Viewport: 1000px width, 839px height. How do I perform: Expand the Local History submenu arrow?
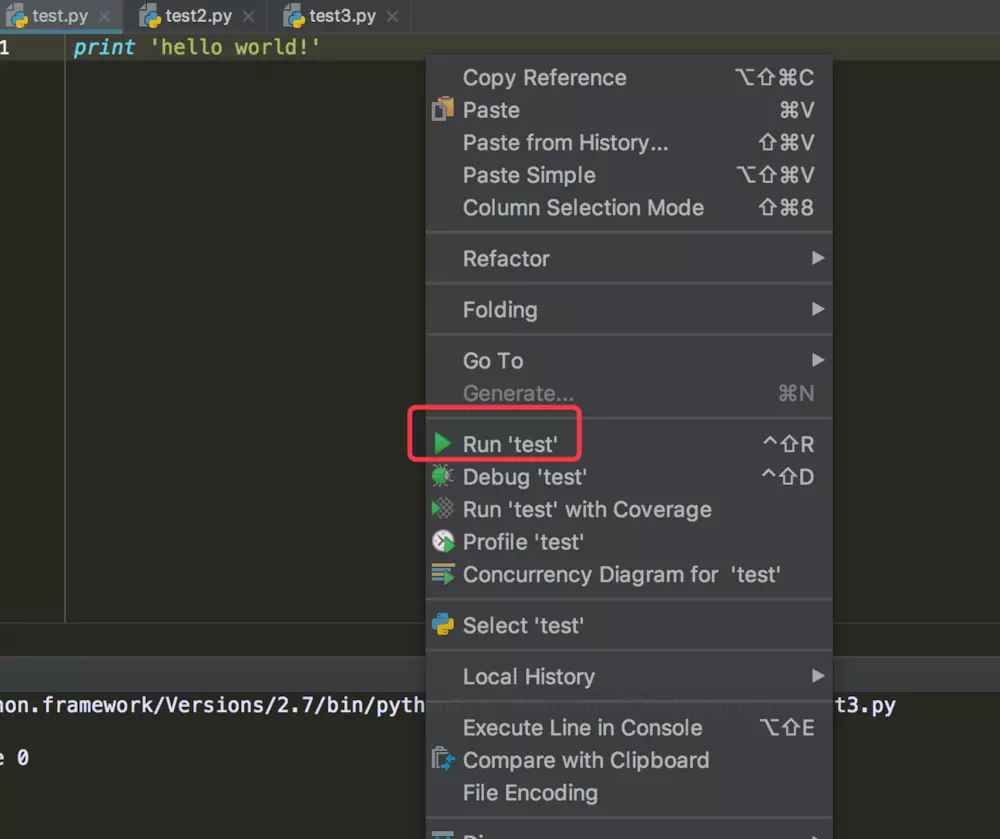[818, 676]
